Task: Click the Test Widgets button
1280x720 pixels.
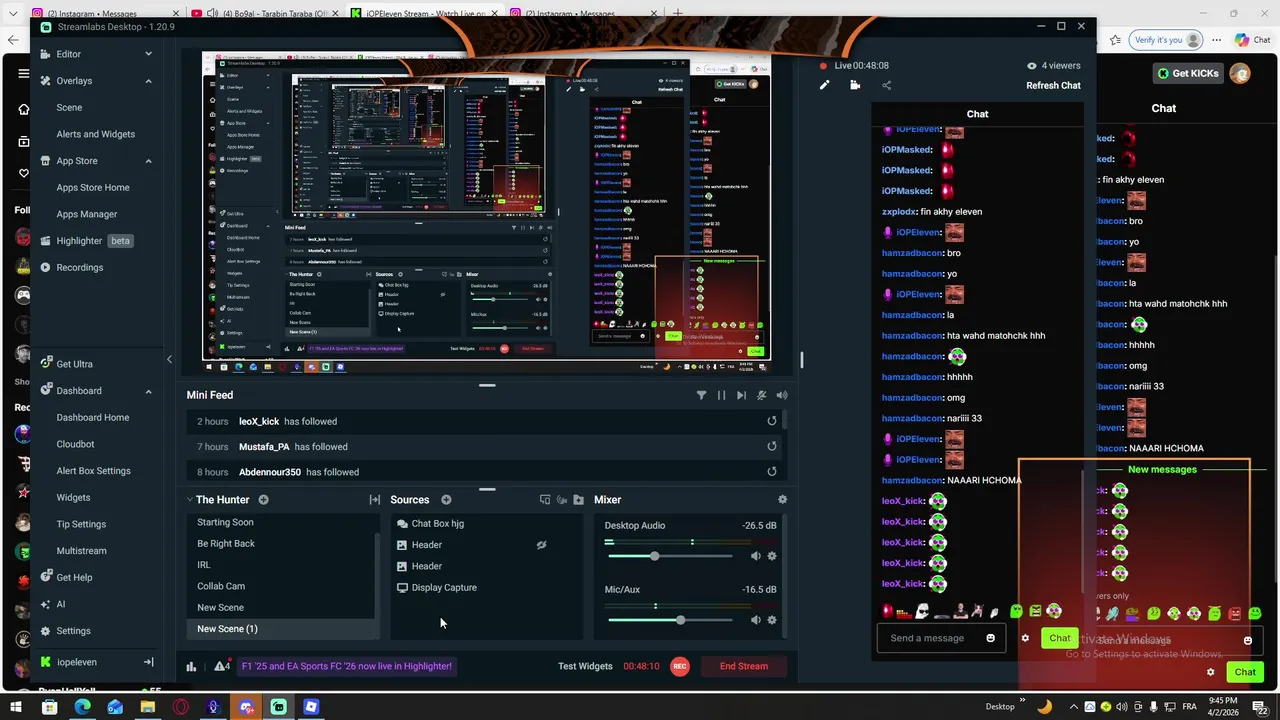Action: [585, 666]
